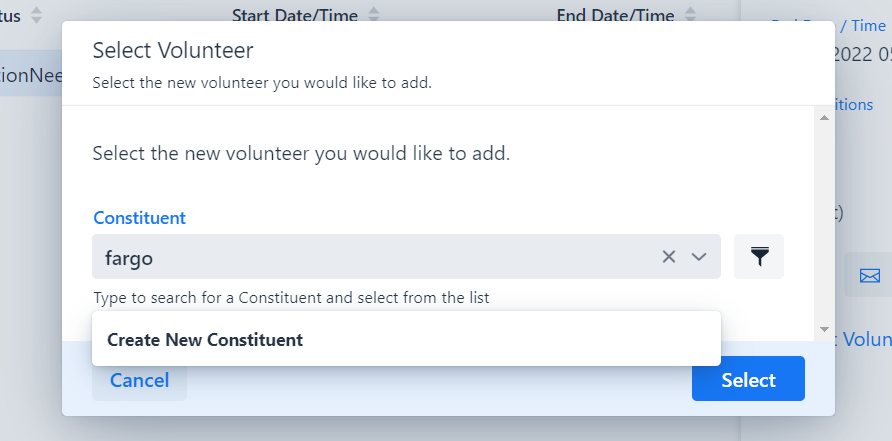
Task: Sort by End Date/Time using its arrows
Action: pyautogui.click(x=690, y=15)
